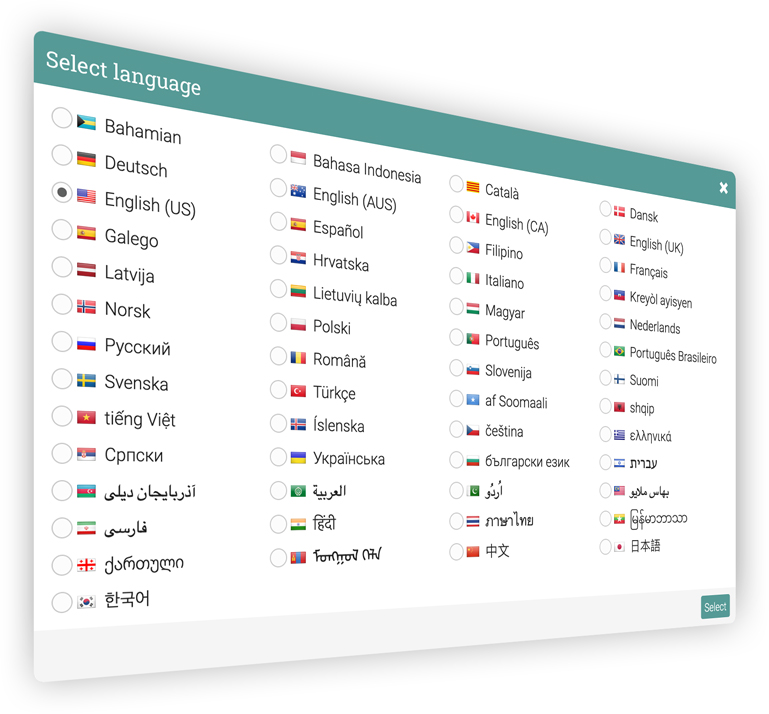Click the Georgian flag icon

pyautogui.click(x=86, y=565)
